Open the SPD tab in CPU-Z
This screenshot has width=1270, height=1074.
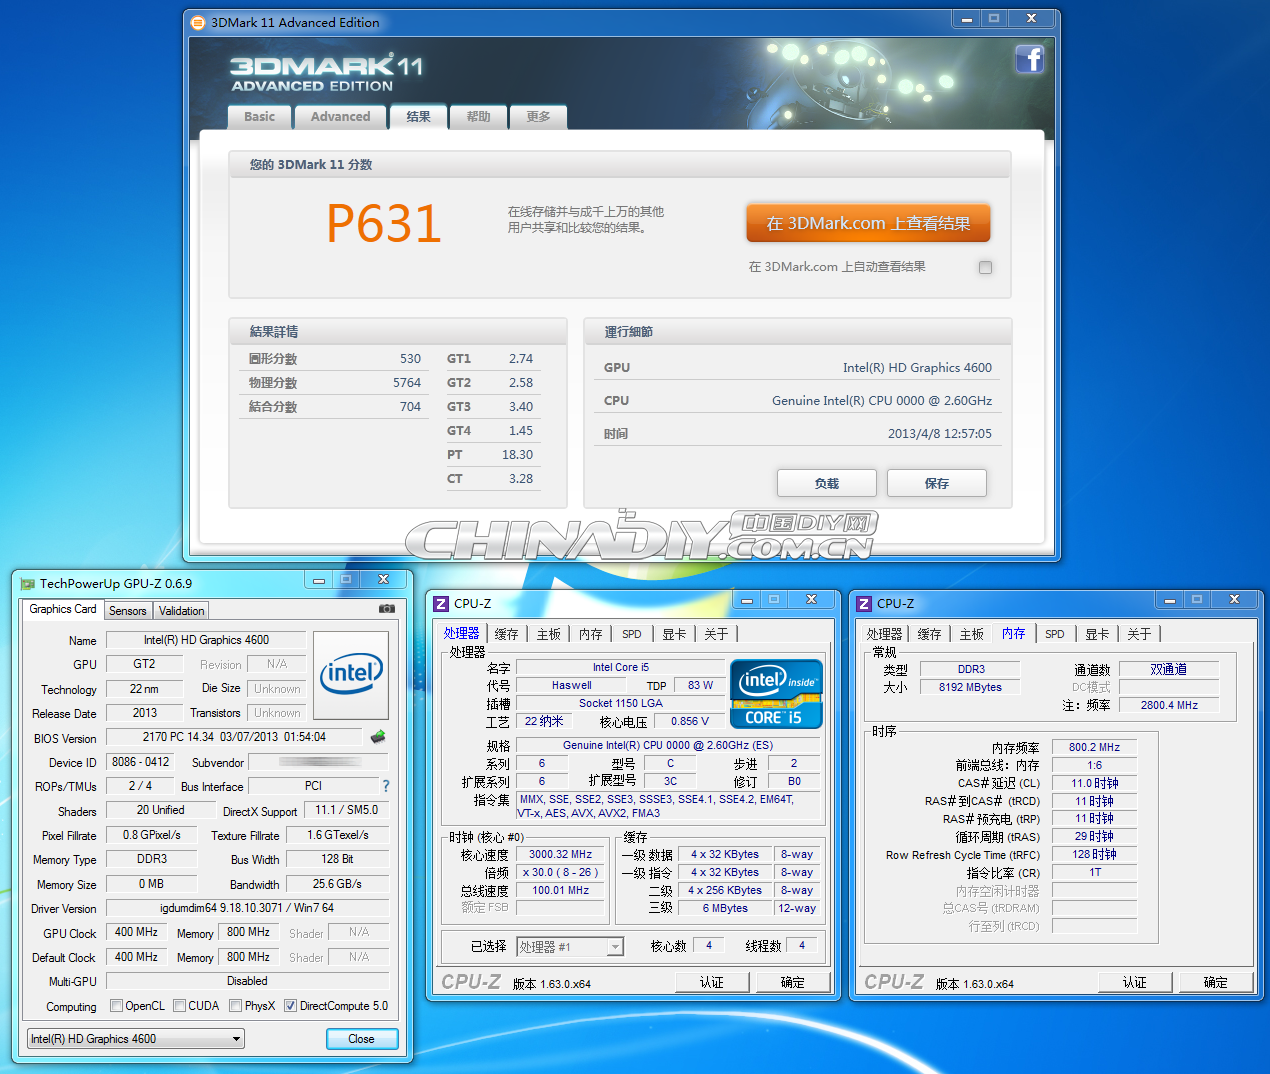[x=631, y=633]
